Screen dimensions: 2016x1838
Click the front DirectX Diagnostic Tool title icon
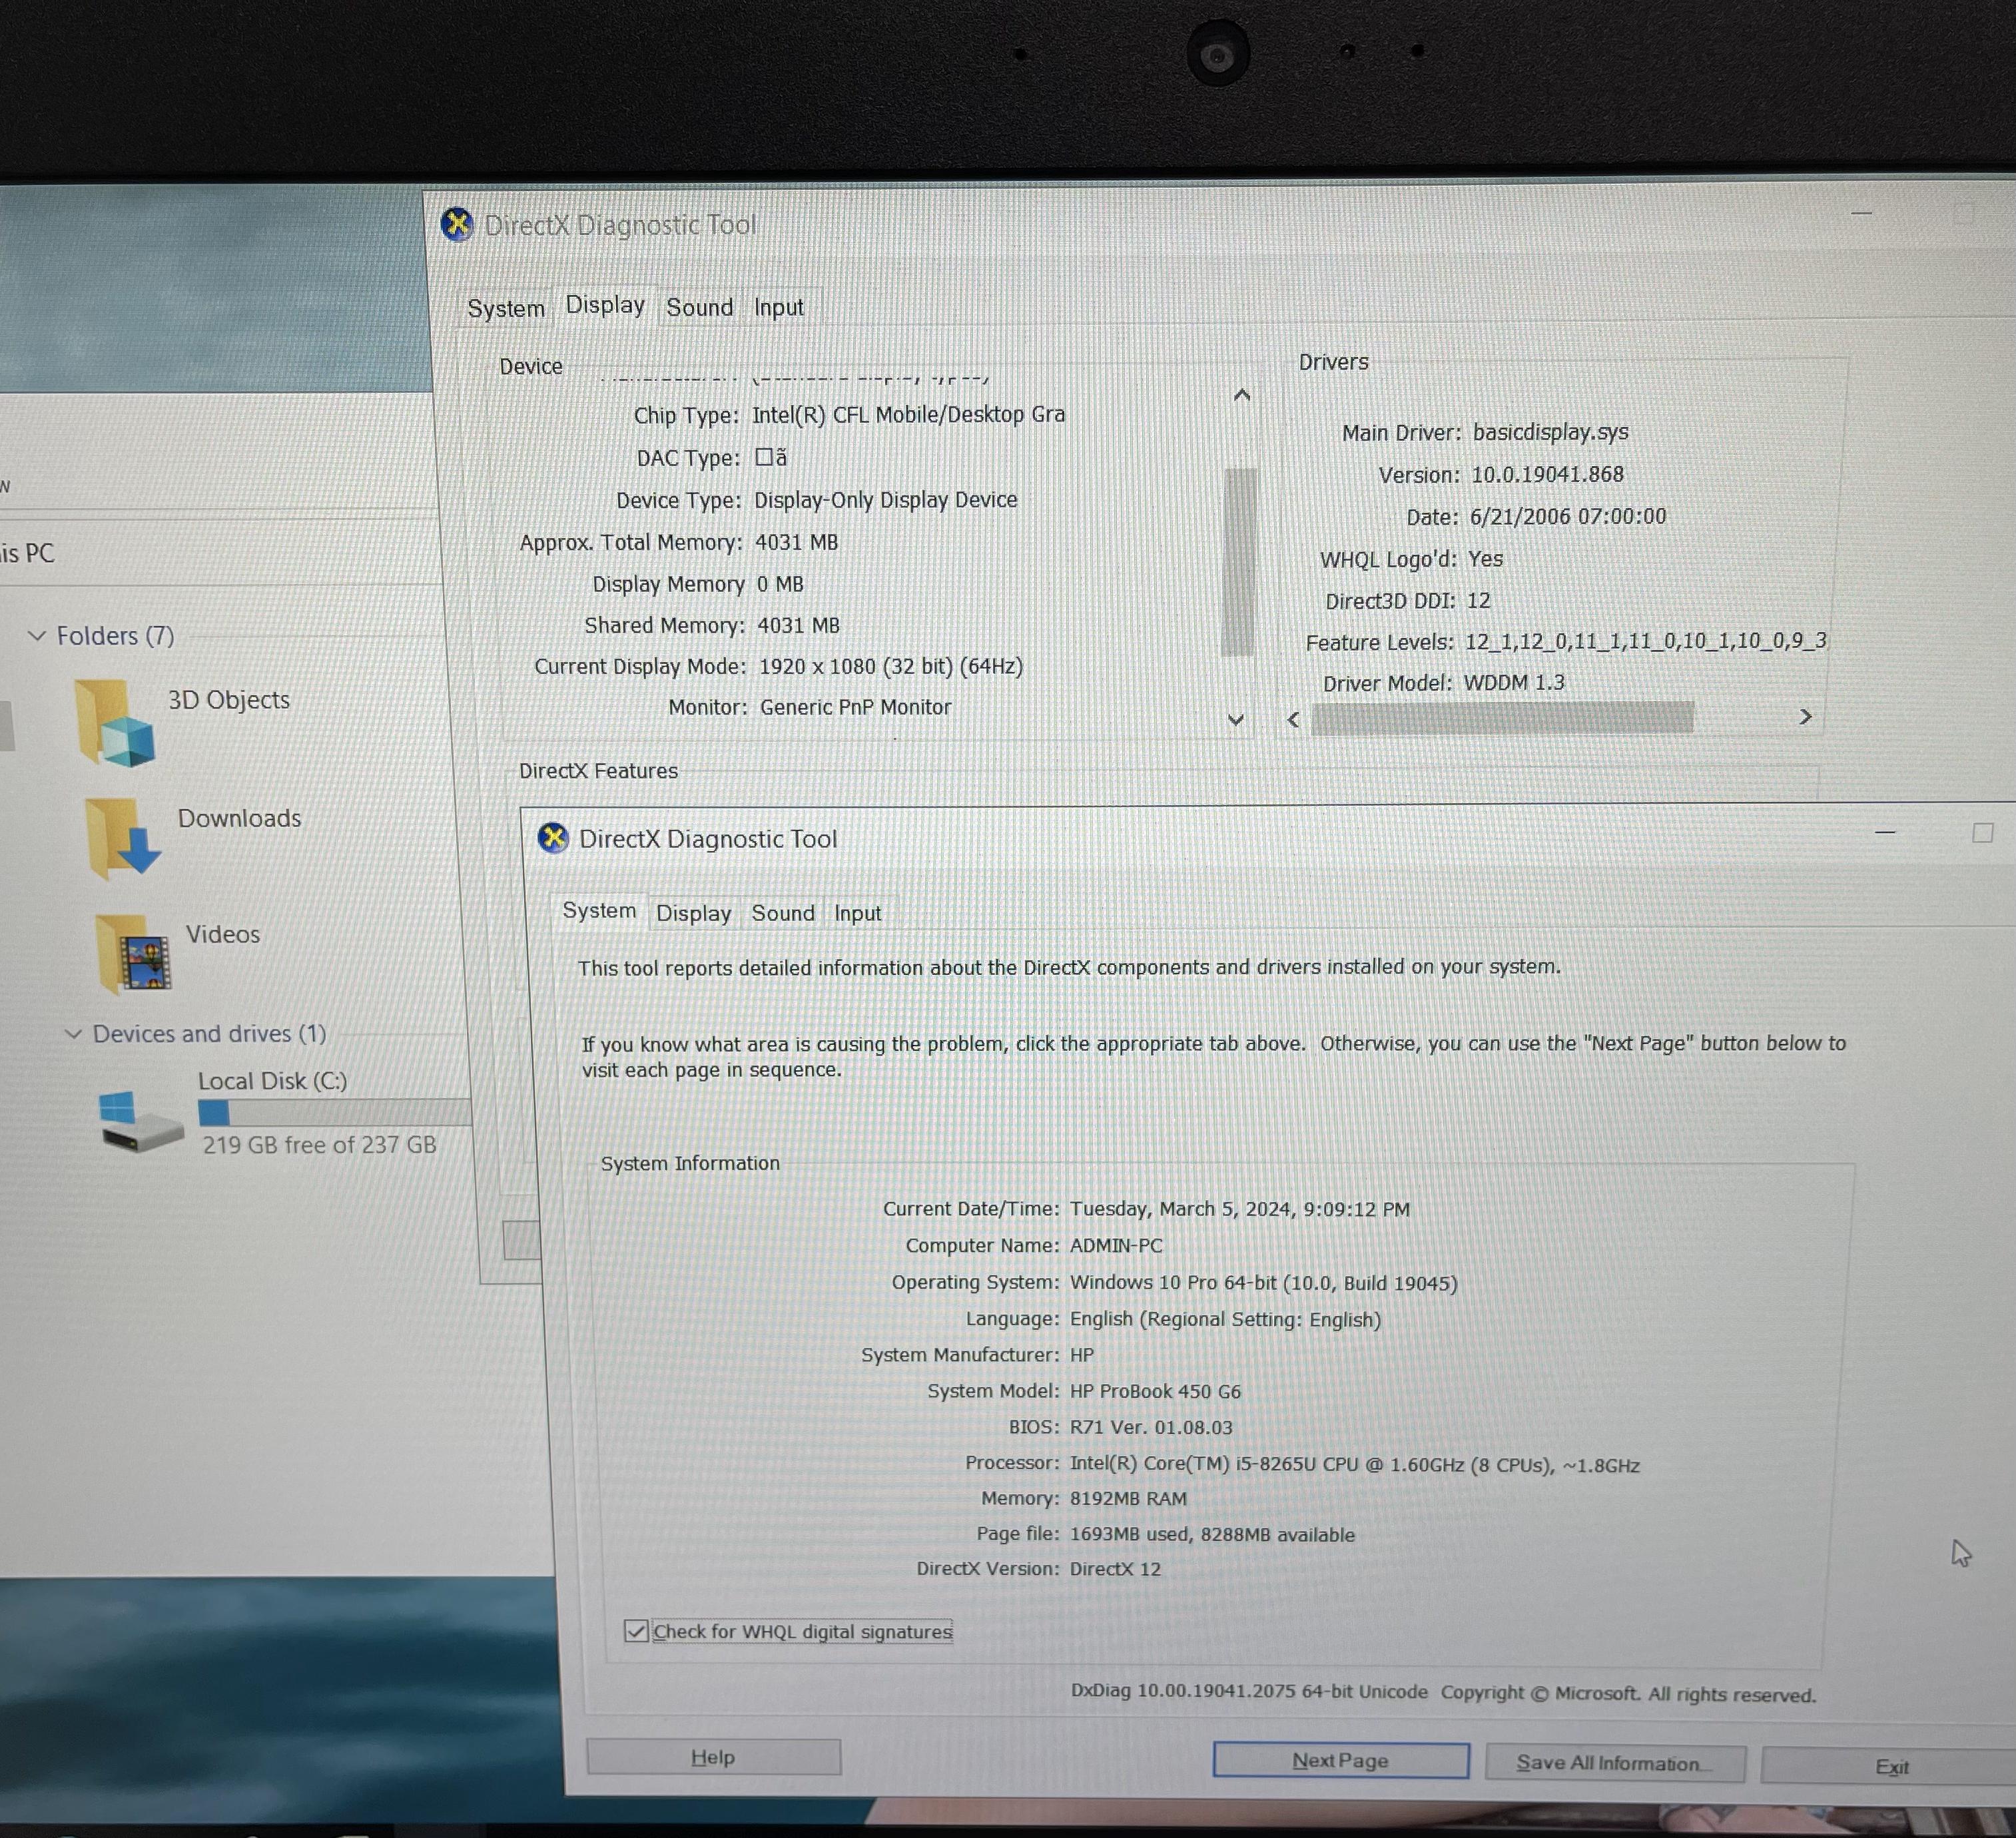[x=553, y=838]
